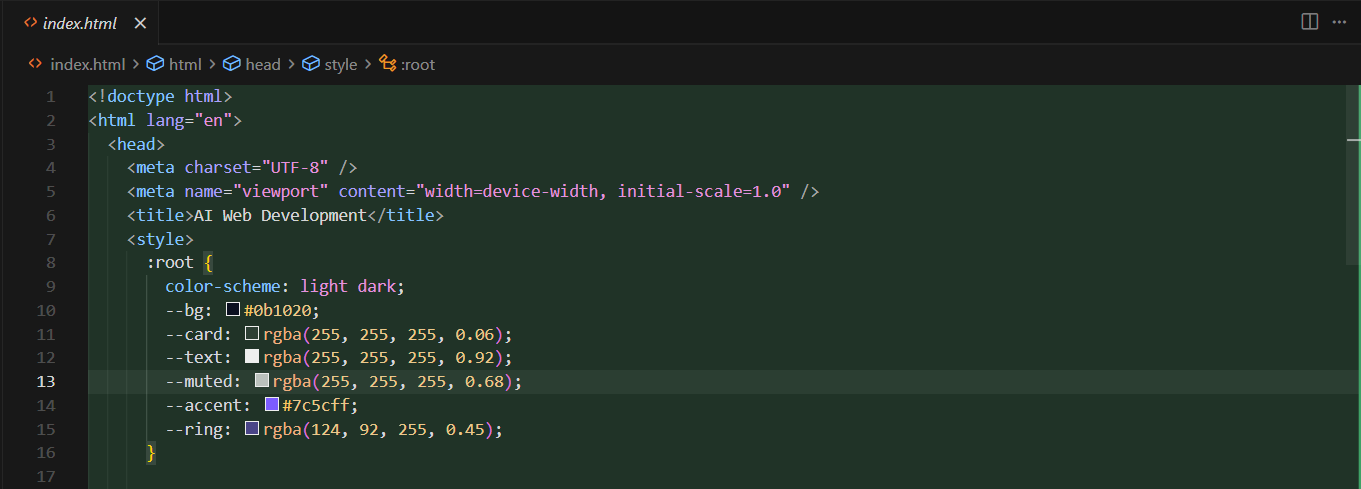
Task: Click the --accent #7c5cff color swatch
Action: tap(272, 405)
